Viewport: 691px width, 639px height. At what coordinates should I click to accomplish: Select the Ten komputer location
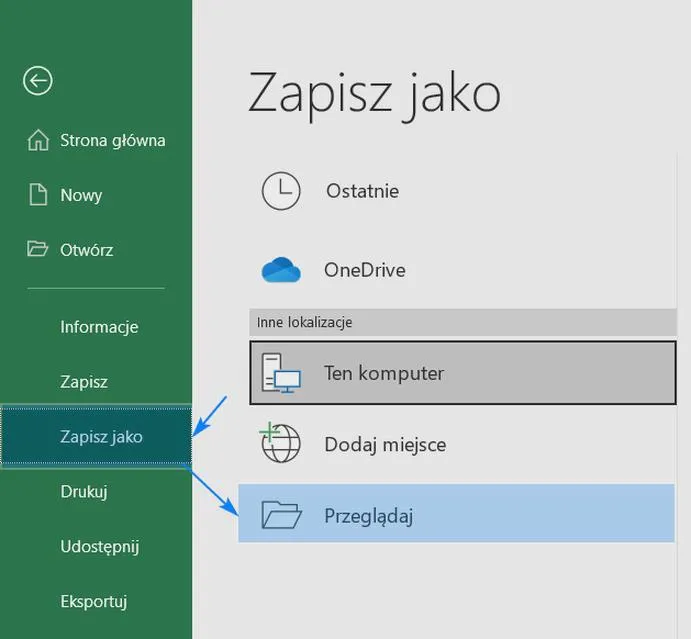(x=463, y=373)
